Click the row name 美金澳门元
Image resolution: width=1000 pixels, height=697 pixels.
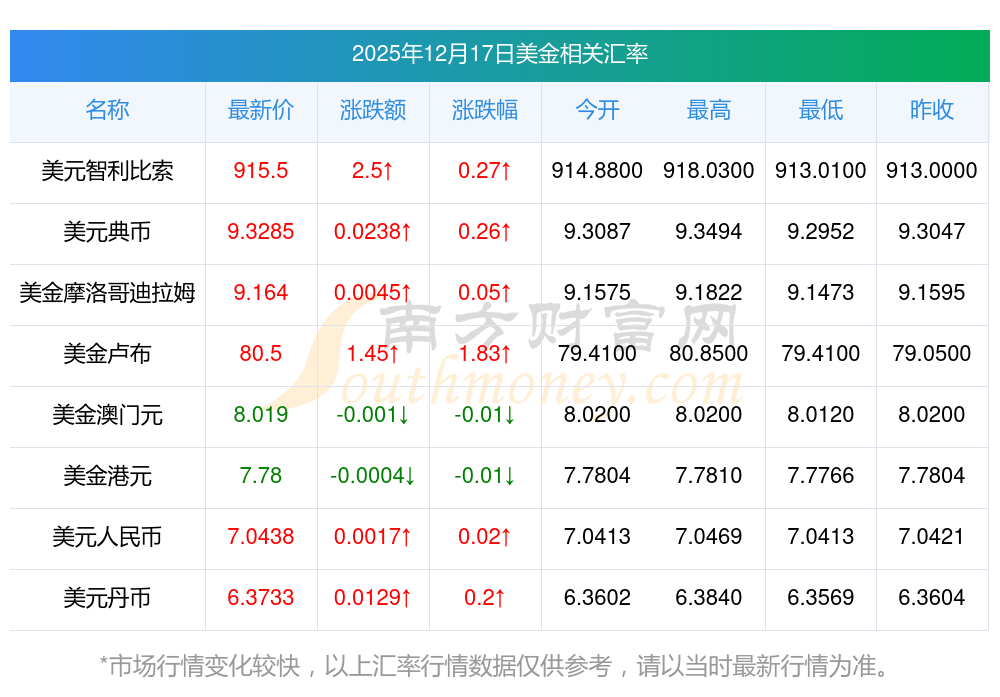107,415
